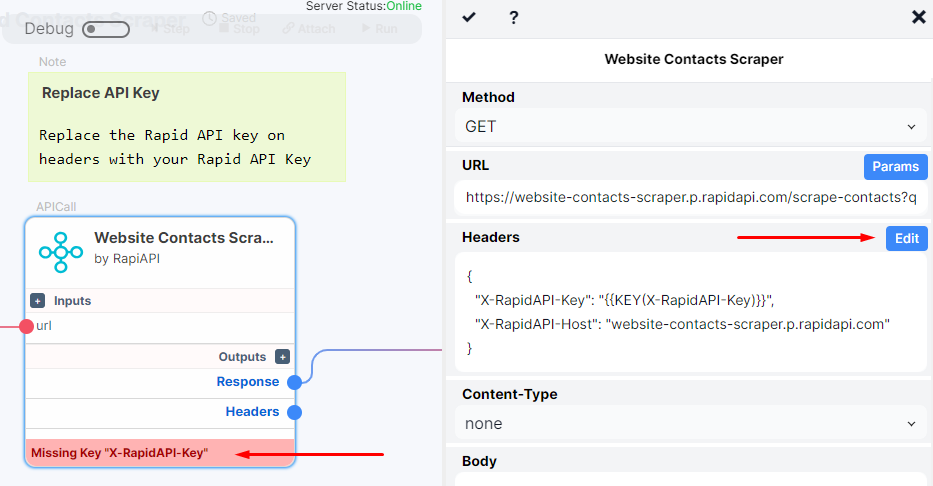
Task: Click the Headers JSON text area
Action: tap(691, 312)
